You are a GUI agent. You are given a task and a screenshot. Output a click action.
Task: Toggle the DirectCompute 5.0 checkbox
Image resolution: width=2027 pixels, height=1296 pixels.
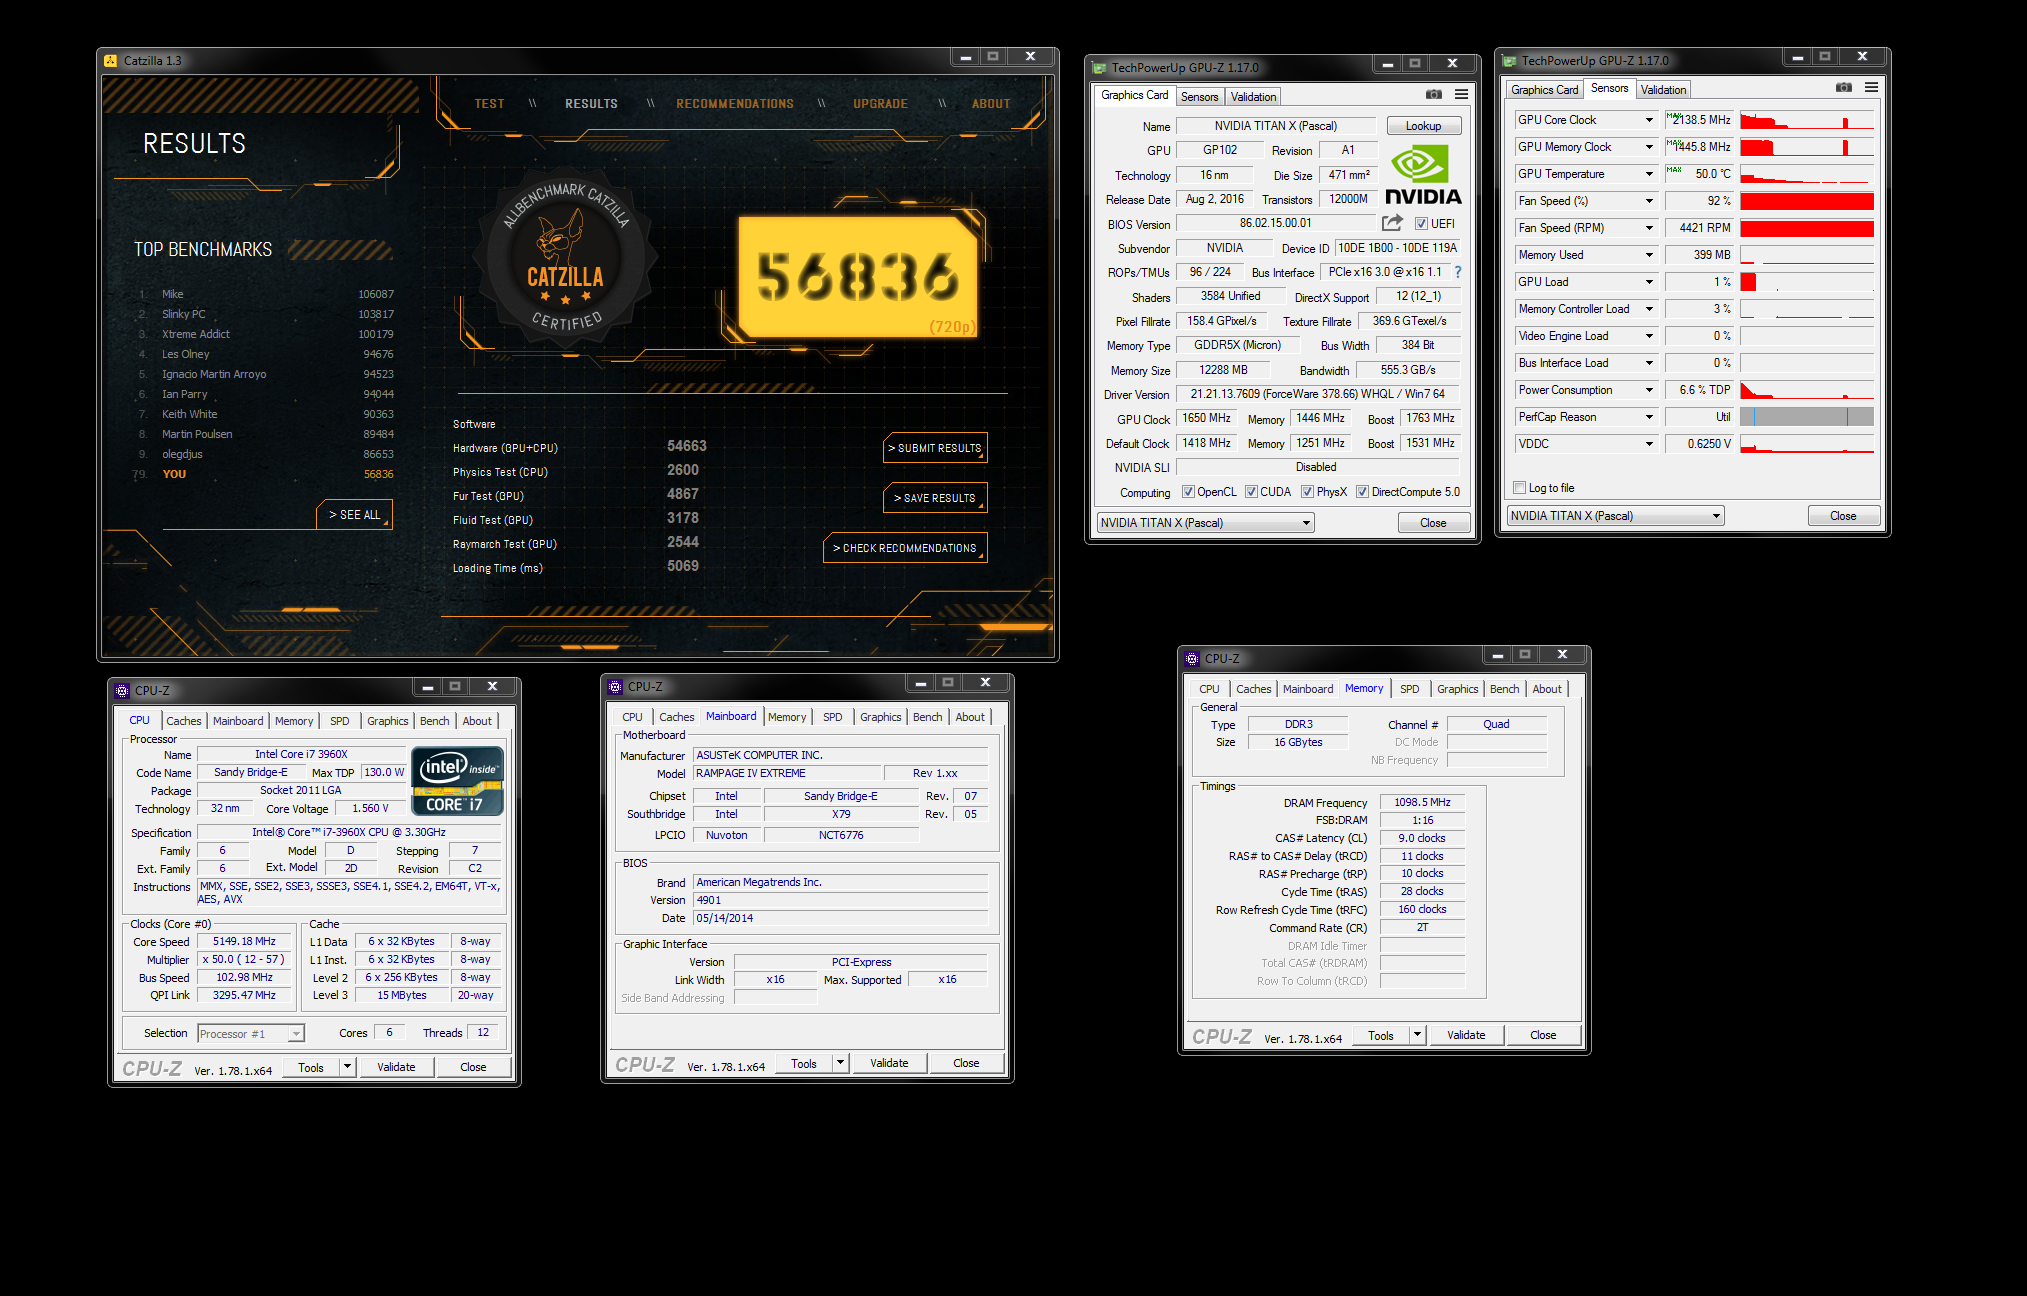1362,492
